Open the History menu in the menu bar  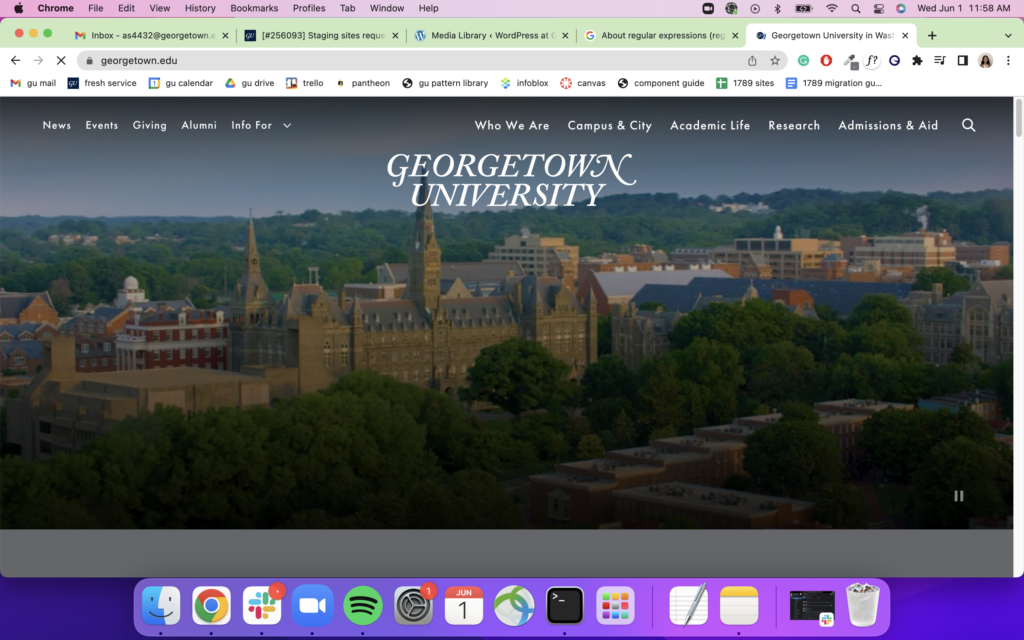pyautogui.click(x=200, y=8)
